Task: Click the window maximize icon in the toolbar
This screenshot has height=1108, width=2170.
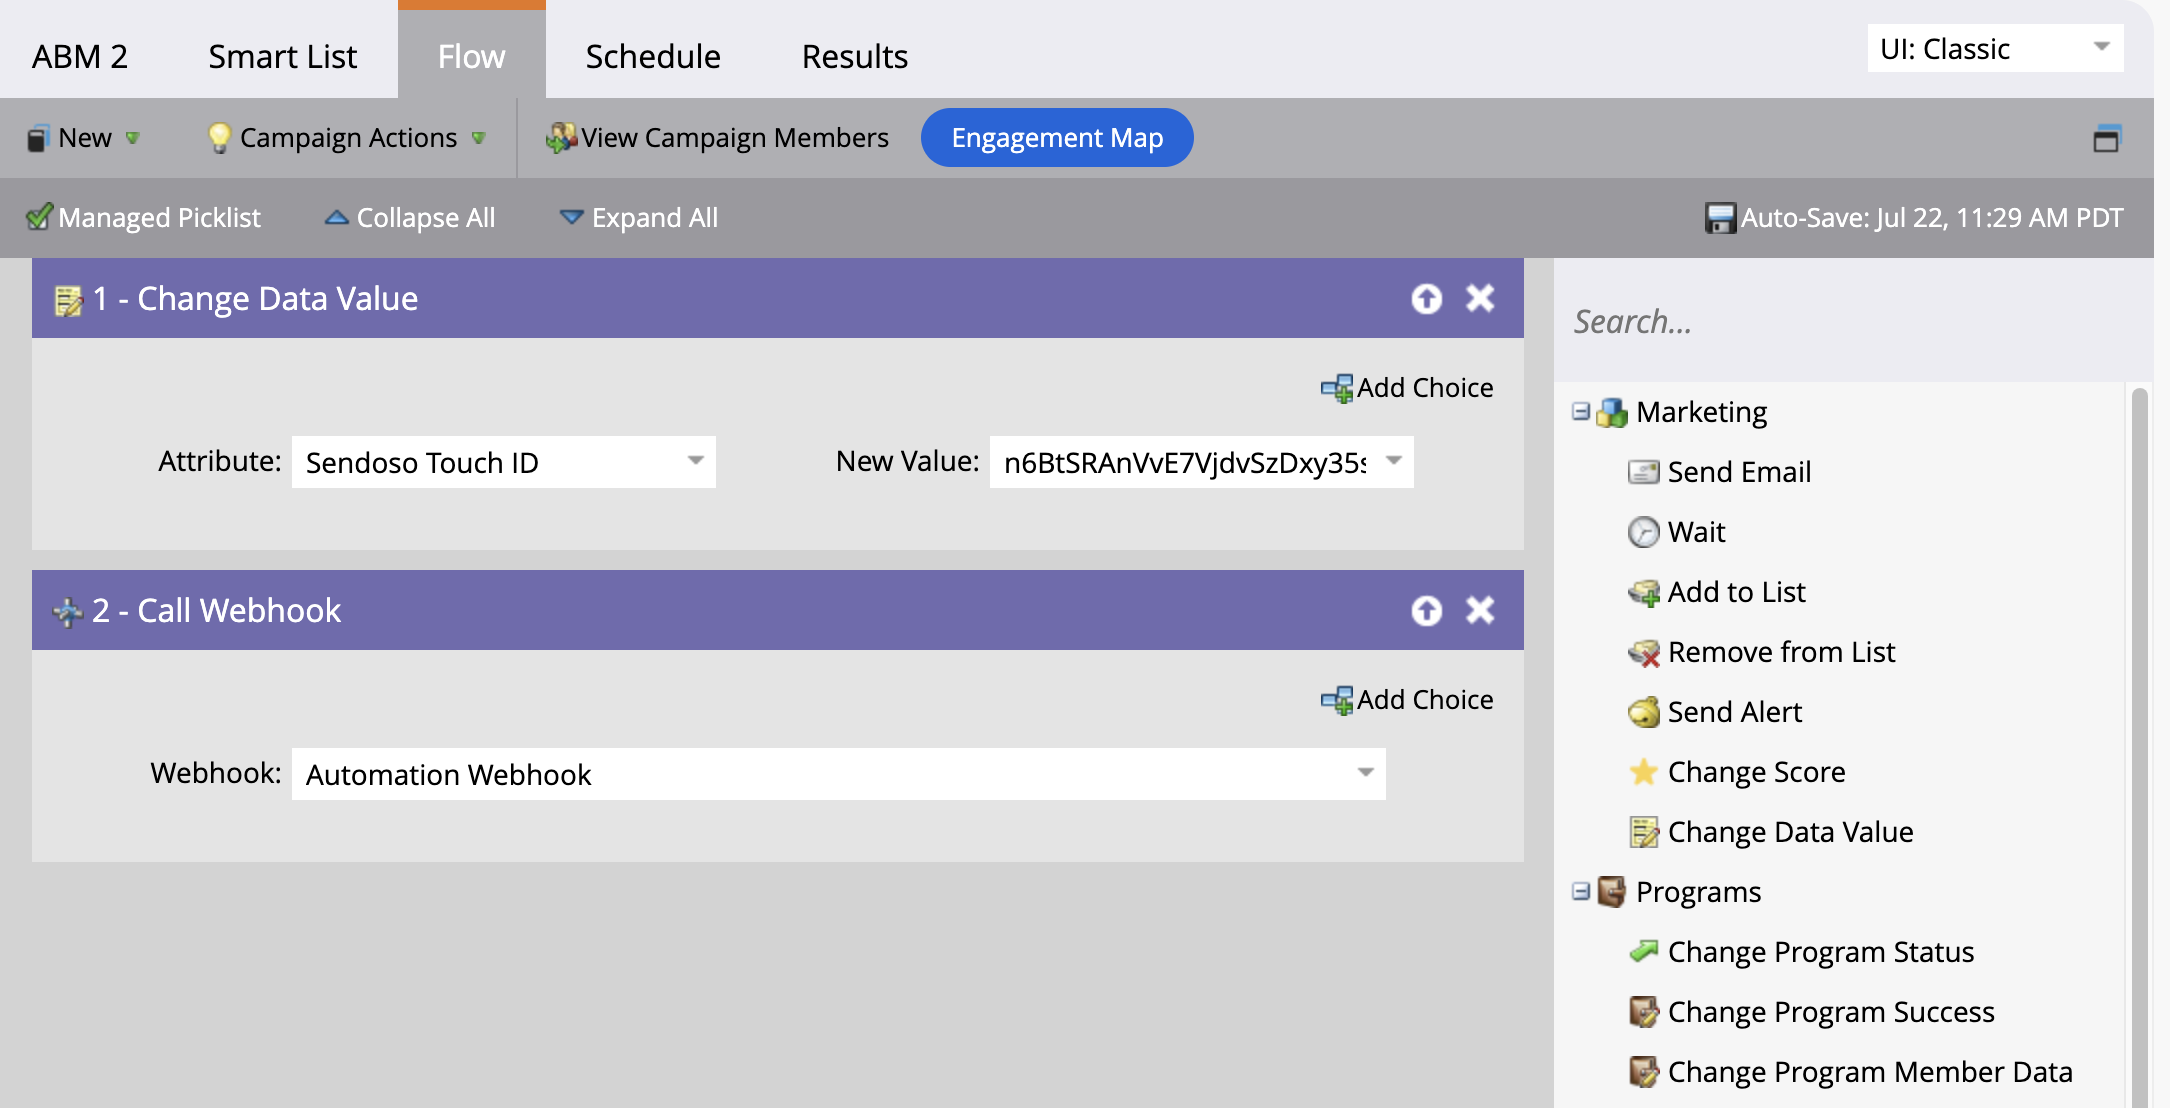Action: (x=2106, y=138)
